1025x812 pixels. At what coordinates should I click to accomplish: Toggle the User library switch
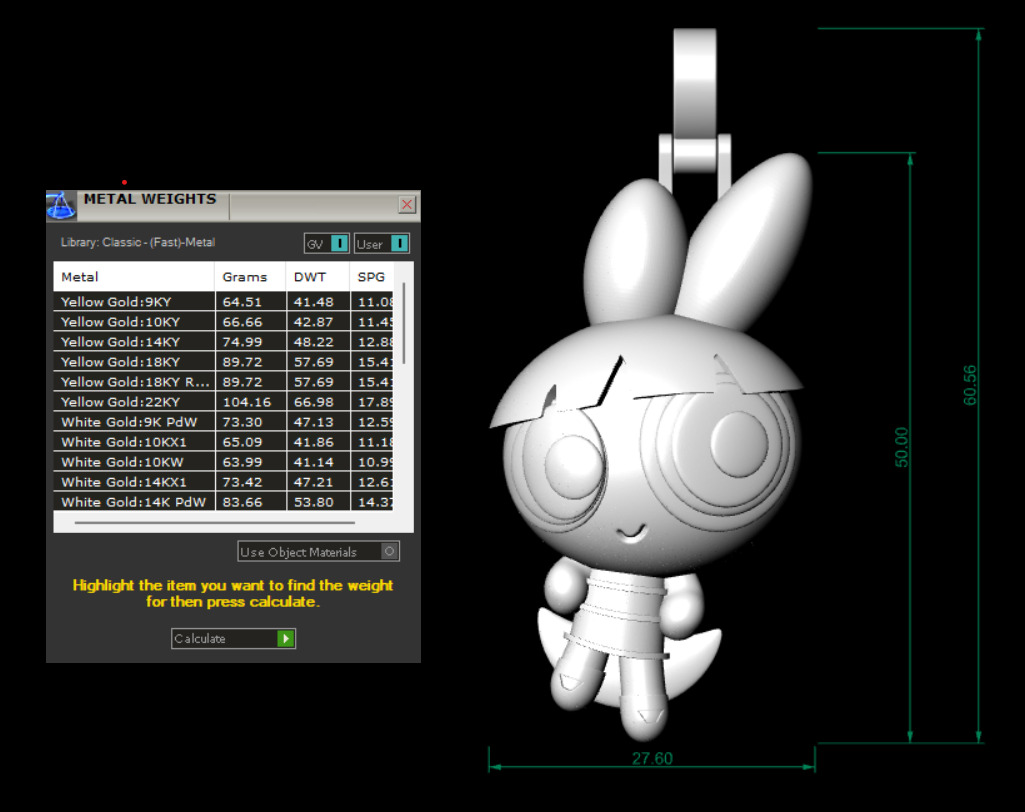(382, 244)
